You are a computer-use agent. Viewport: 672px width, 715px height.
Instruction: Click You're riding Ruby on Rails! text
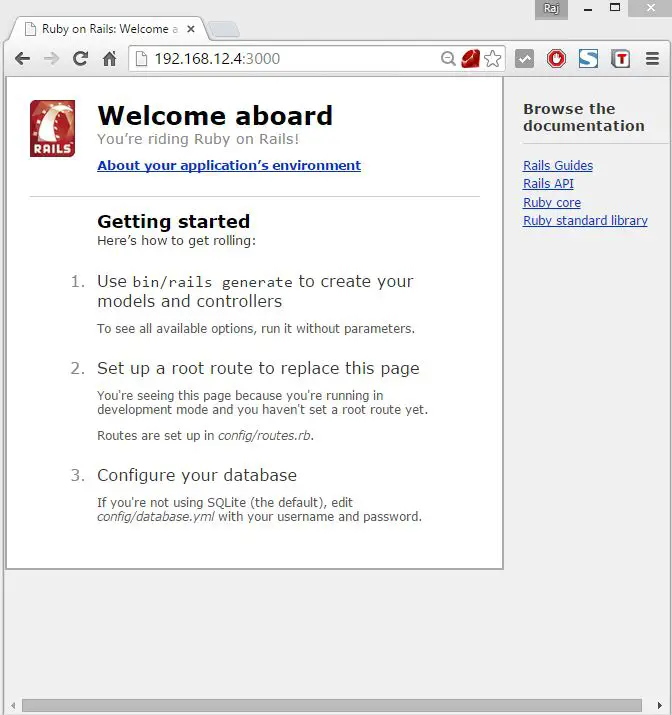198,139
